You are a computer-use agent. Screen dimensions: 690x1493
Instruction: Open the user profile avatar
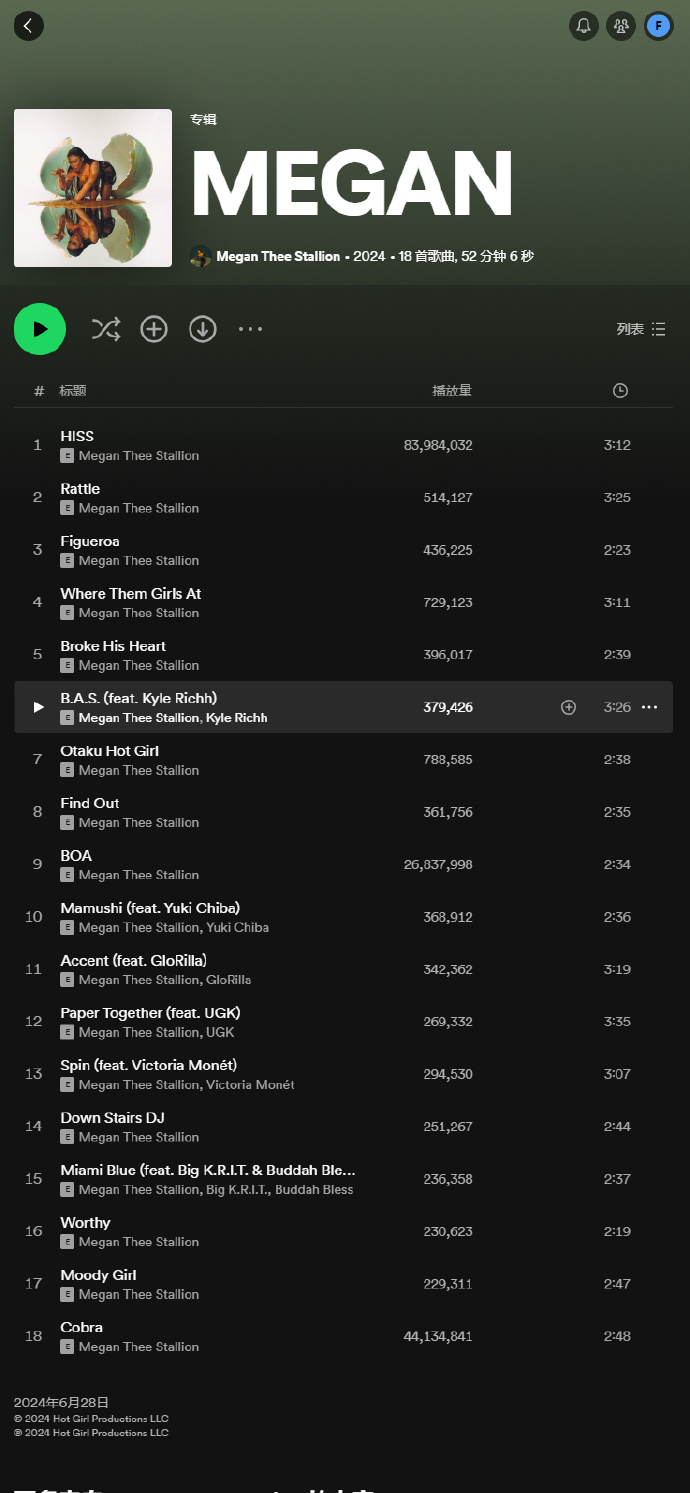coord(658,26)
